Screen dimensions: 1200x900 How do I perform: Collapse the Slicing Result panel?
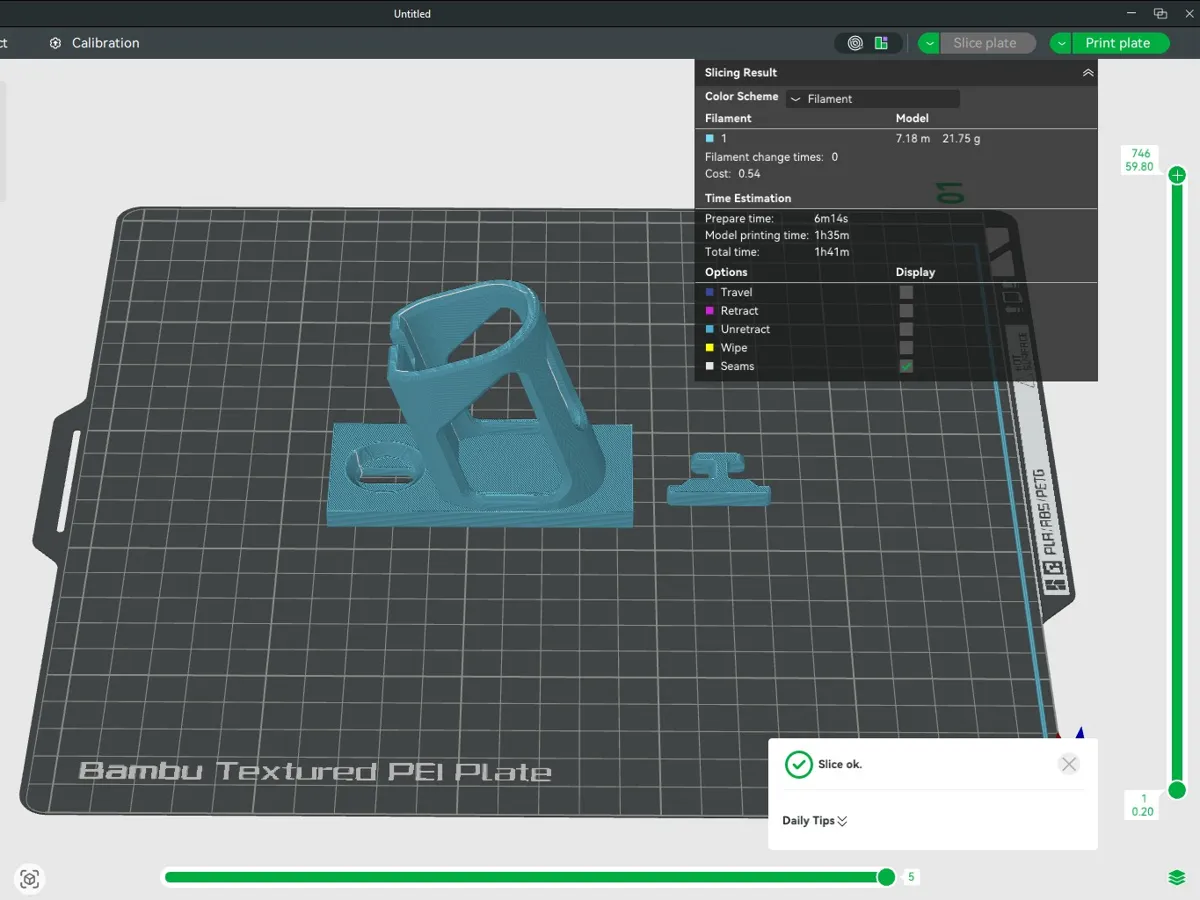tap(1087, 73)
